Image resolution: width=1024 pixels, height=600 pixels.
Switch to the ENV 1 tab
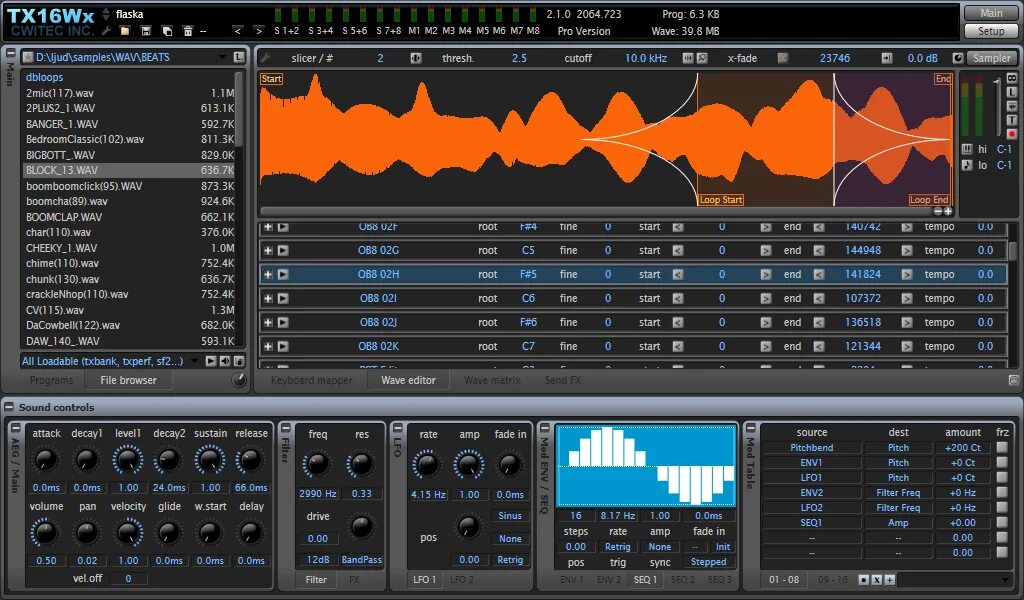571,579
